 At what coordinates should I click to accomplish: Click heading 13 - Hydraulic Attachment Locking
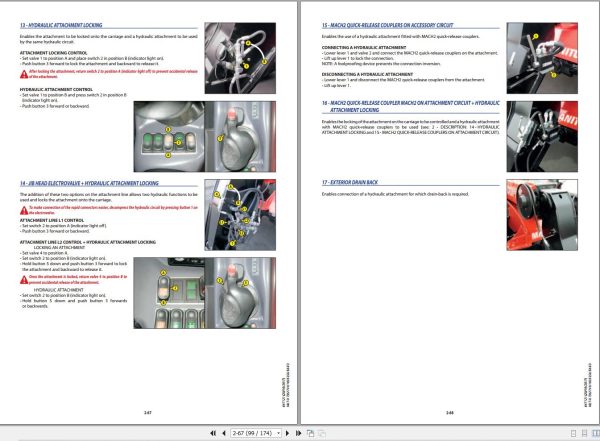[61, 25]
